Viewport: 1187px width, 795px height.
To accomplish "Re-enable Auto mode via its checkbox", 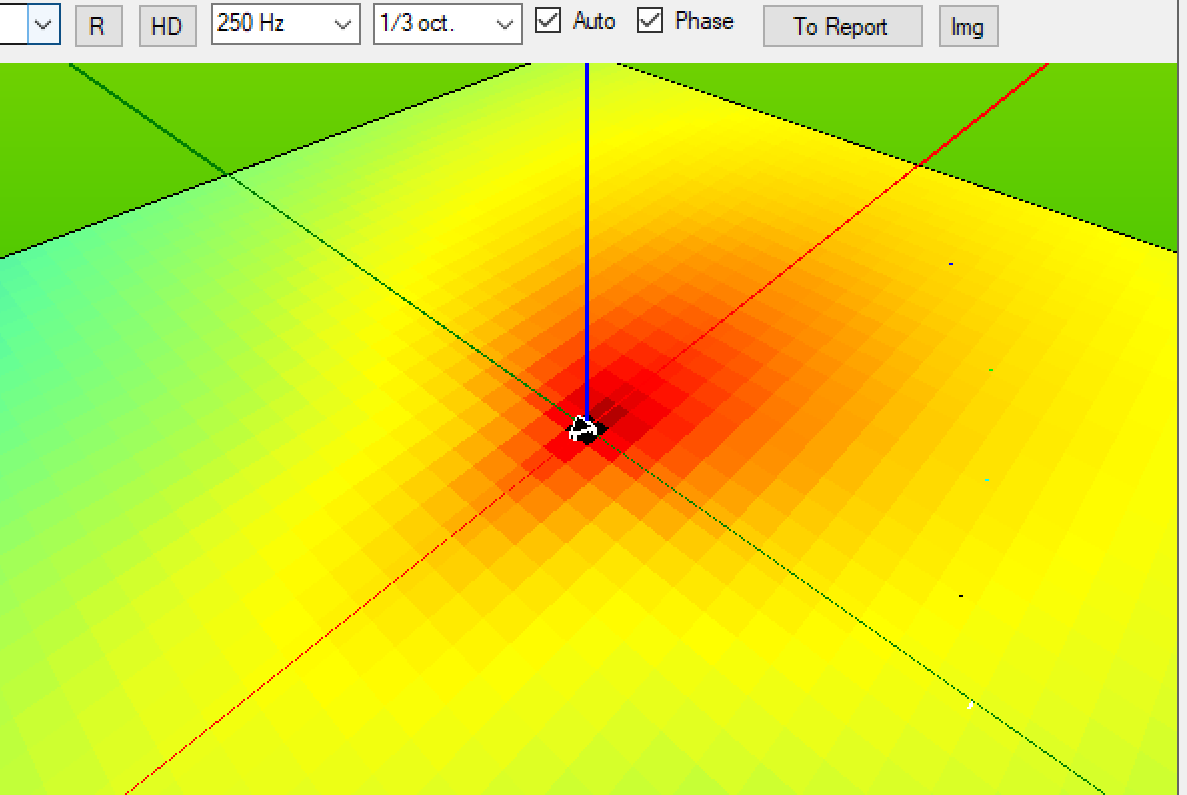I will pos(548,21).
